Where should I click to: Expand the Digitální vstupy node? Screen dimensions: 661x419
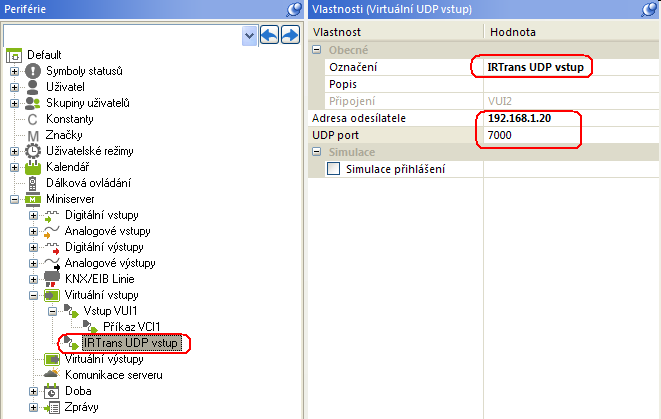point(33,215)
